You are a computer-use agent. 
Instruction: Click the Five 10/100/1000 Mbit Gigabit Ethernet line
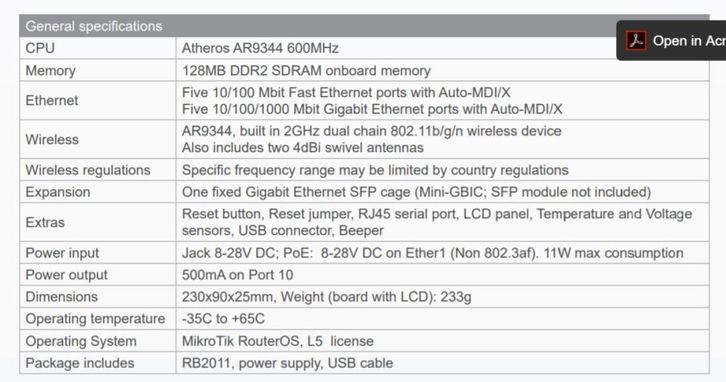click(x=372, y=109)
